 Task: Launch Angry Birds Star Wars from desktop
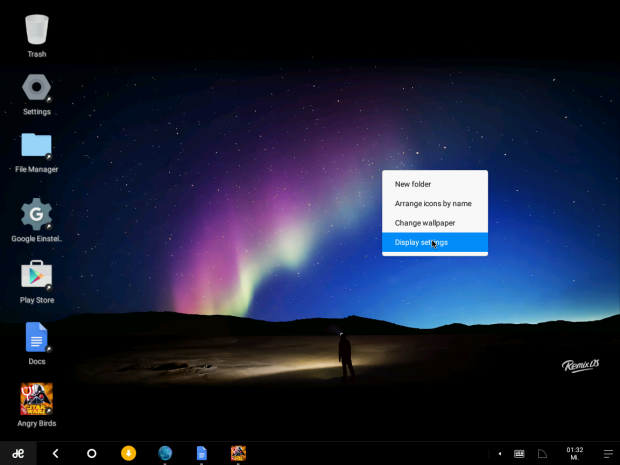tap(36, 399)
